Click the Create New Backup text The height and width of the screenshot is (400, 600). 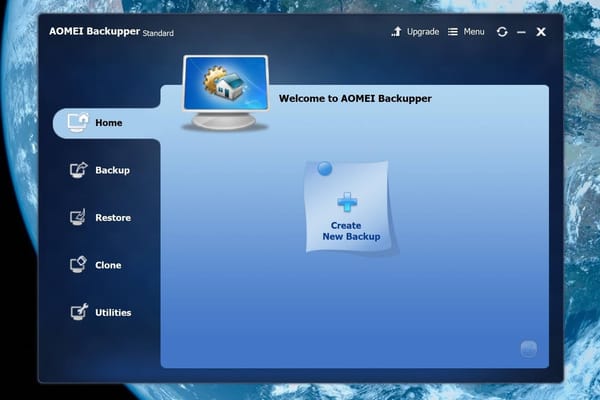351,231
